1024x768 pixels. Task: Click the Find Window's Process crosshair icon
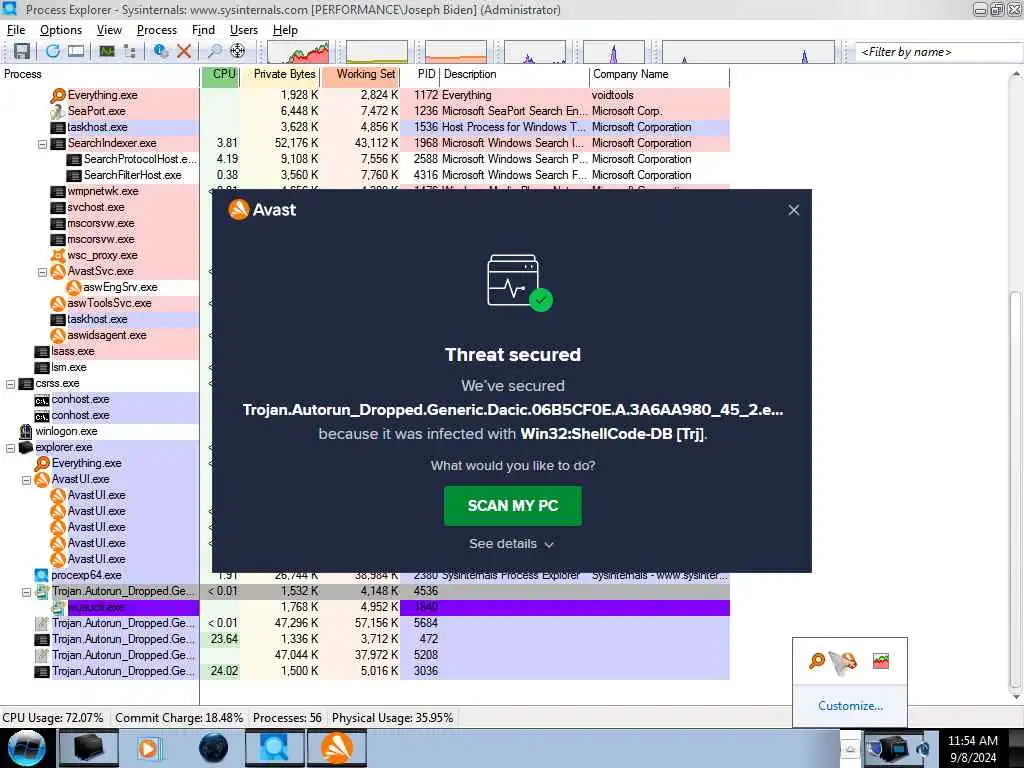[238, 51]
